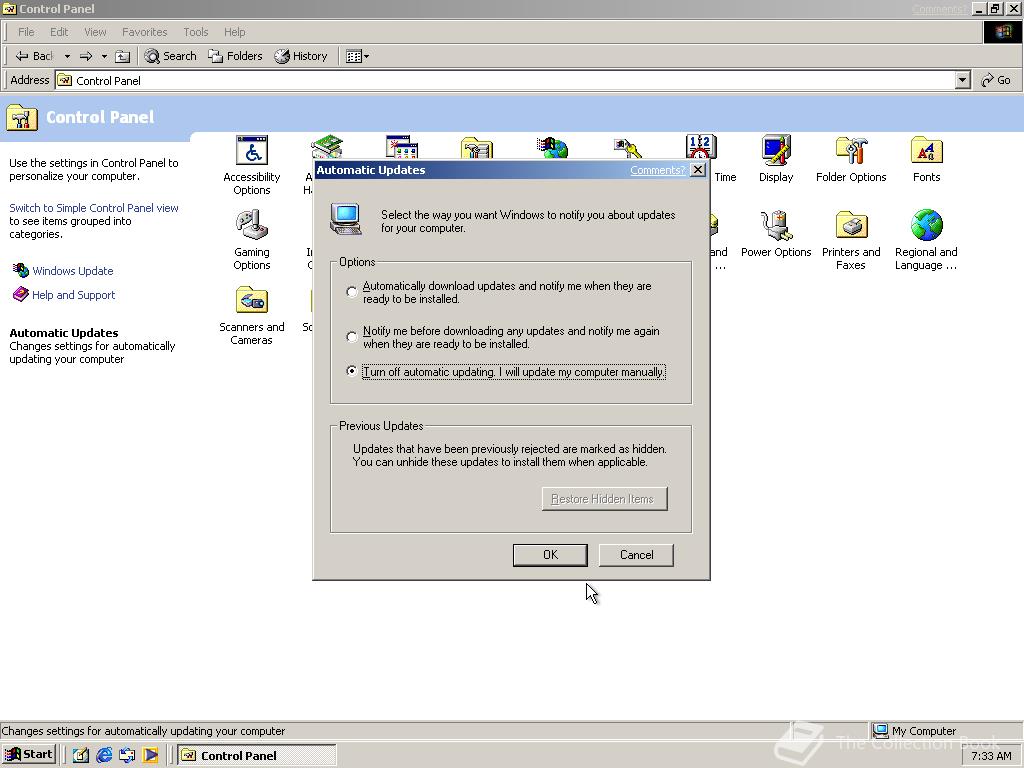1024x768 pixels.
Task: Click the Restore Hidden Items button
Action: coord(605,499)
